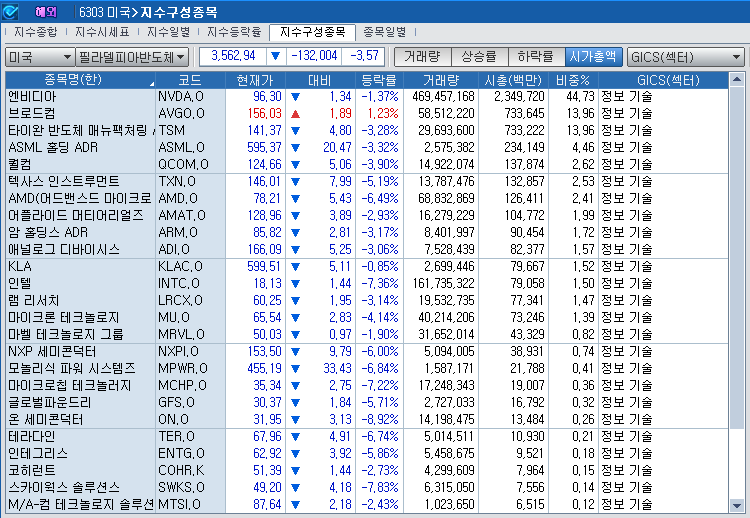This screenshot has height=518, width=750.
Task: Click the scrollbar up arrow
Action: pyautogui.click(x=737, y=79)
